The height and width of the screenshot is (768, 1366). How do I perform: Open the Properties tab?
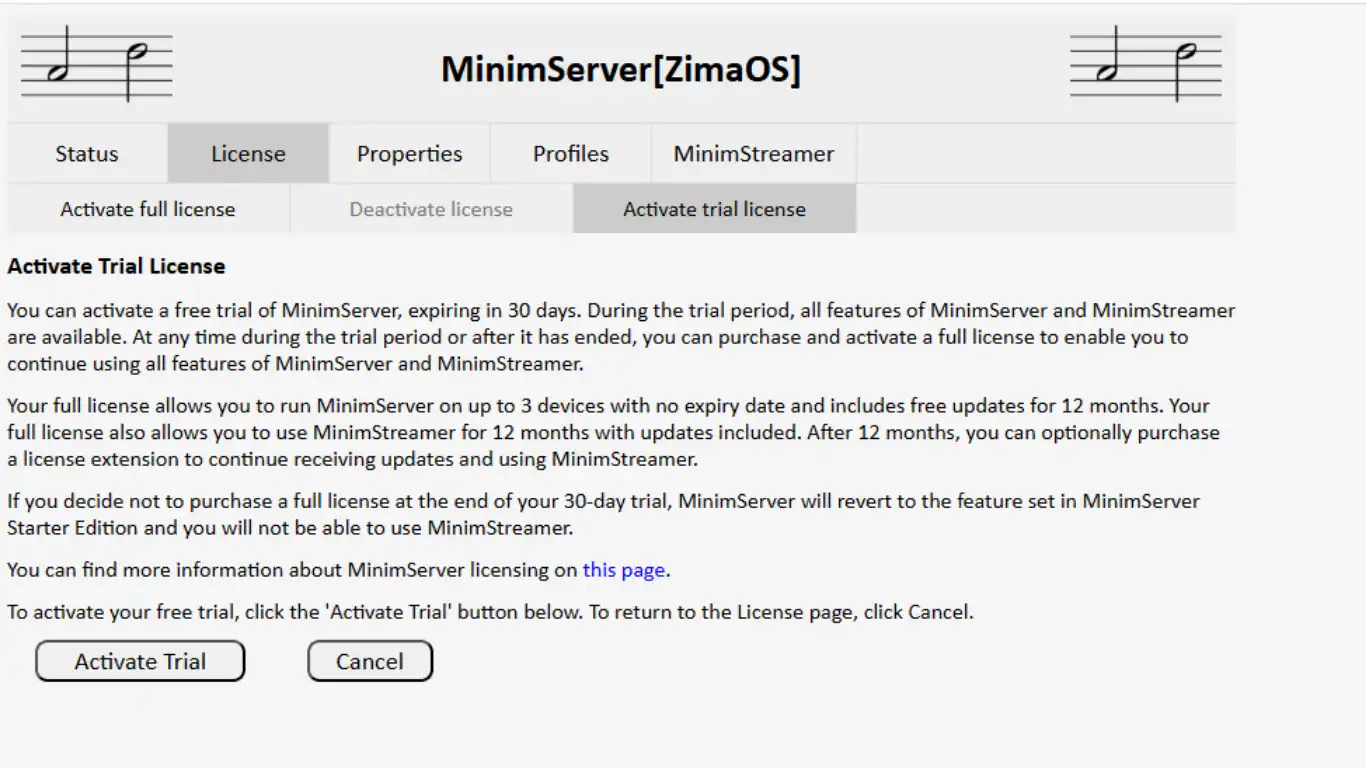409,154
